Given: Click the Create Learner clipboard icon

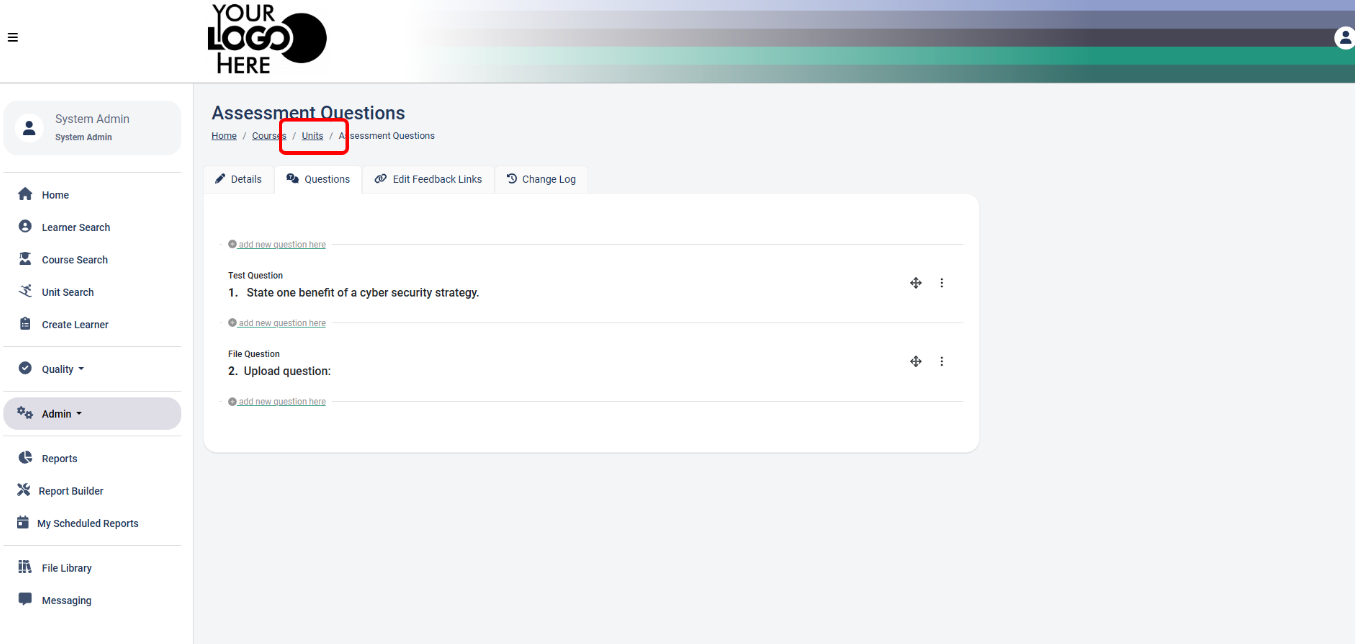Looking at the screenshot, I should click(26, 324).
